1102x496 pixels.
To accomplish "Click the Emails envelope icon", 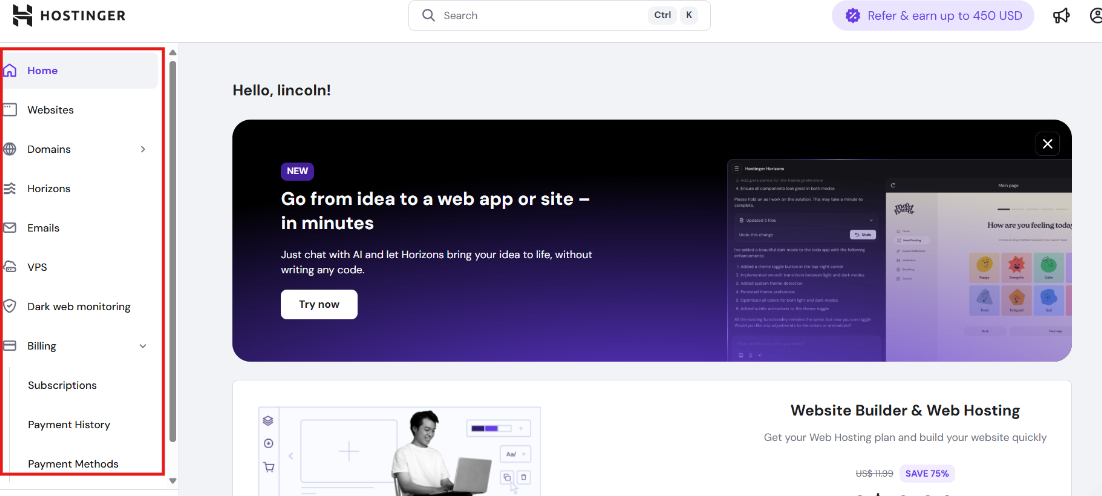I will [x=10, y=228].
